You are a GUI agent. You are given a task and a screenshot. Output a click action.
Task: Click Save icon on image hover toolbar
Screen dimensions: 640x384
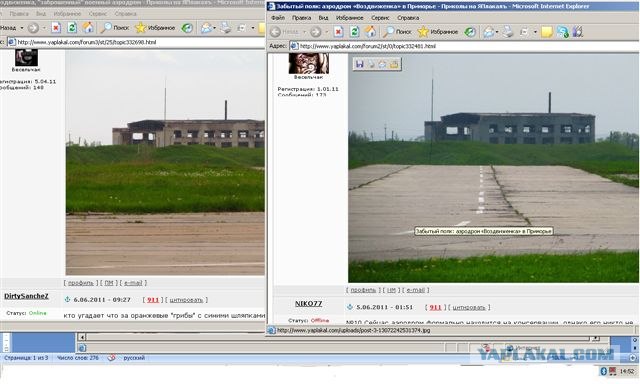(x=360, y=64)
